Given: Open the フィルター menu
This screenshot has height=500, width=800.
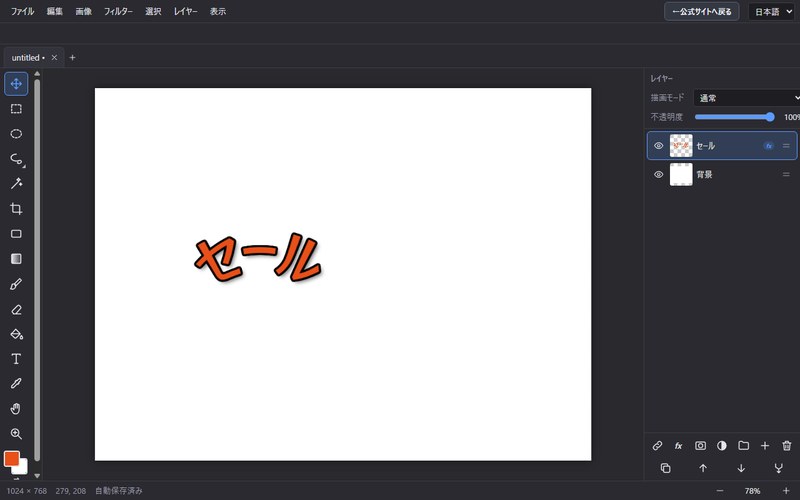Looking at the screenshot, I should click(x=118, y=11).
